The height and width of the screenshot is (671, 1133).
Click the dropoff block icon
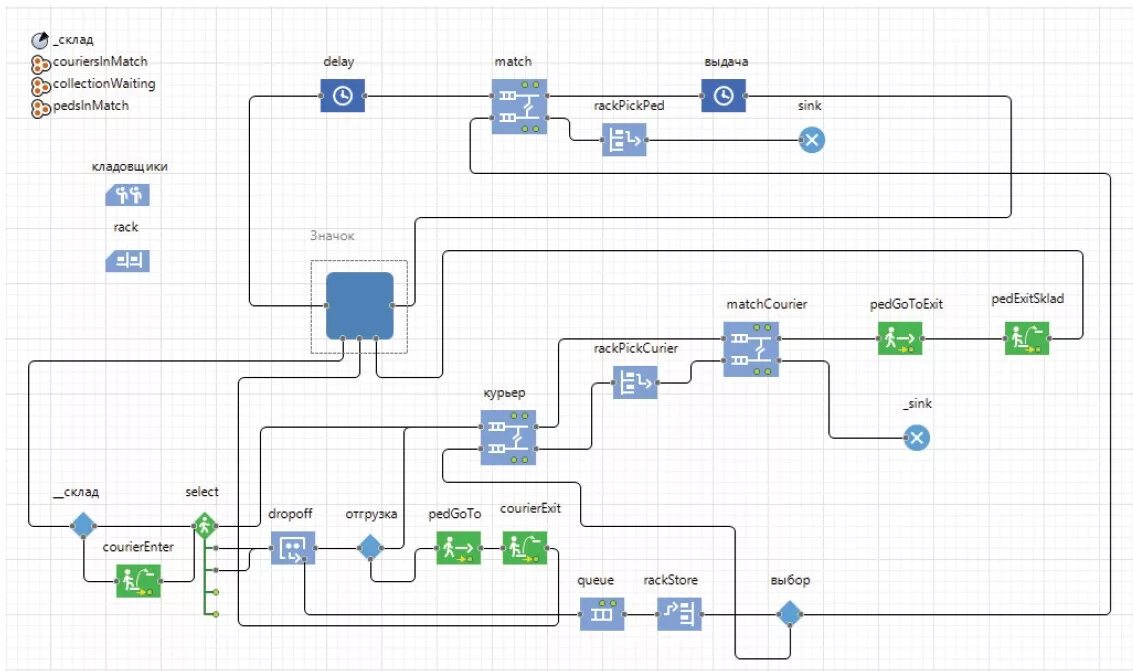pyautogui.click(x=293, y=548)
